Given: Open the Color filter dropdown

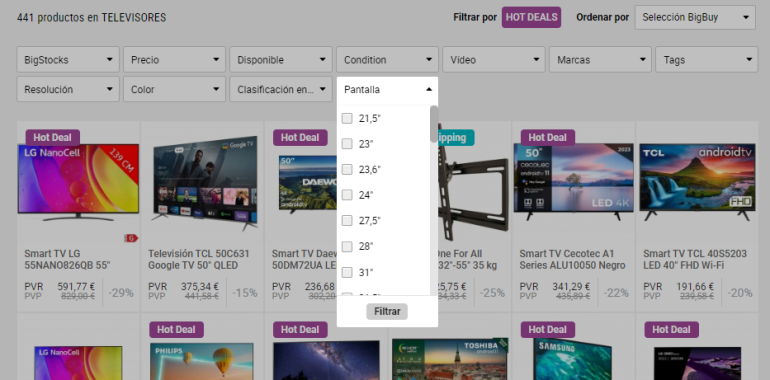Looking at the screenshot, I should tap(174, 89).
